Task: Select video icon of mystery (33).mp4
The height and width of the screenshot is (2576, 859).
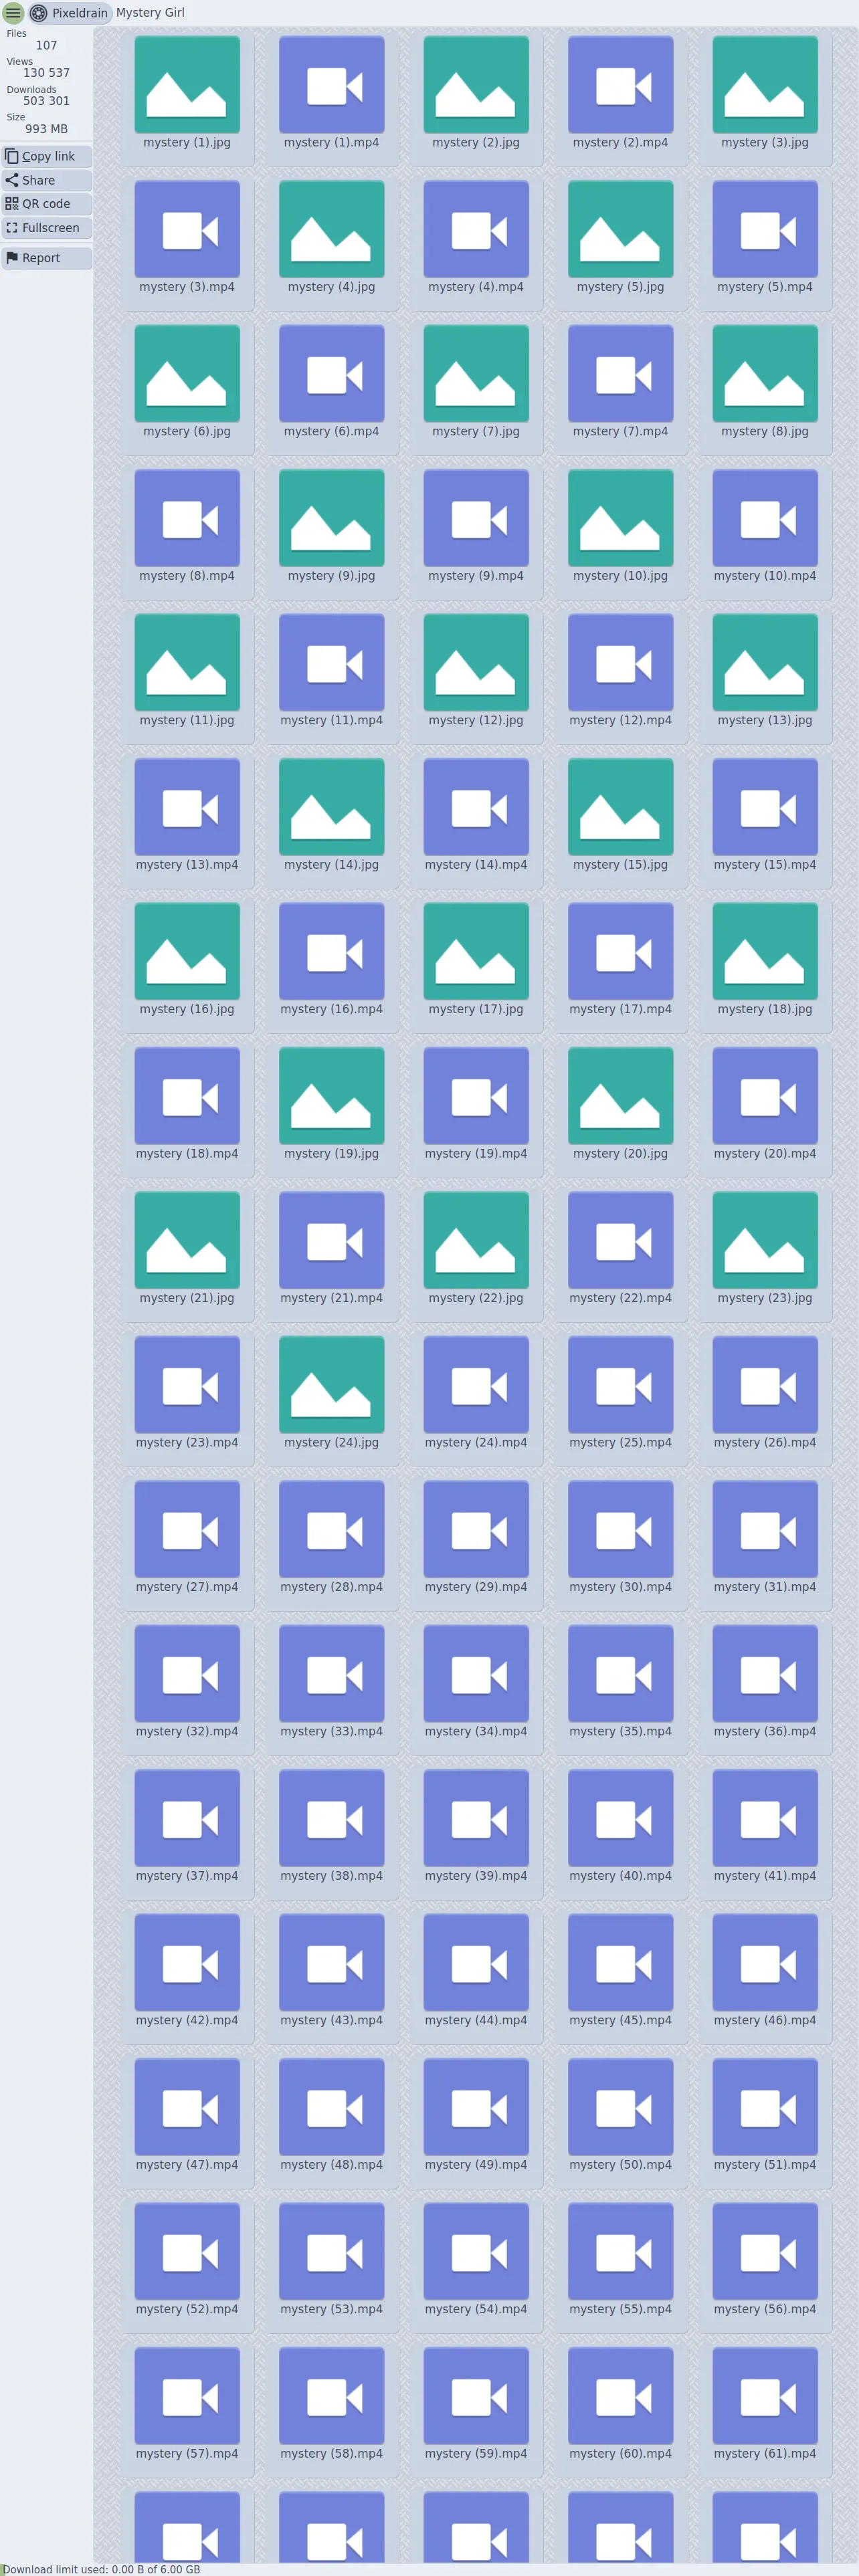Action: click(331, 1674)
